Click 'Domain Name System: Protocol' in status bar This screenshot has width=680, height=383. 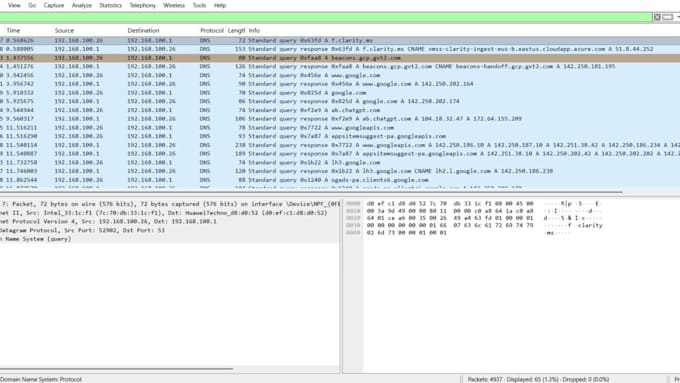[41, 379]
